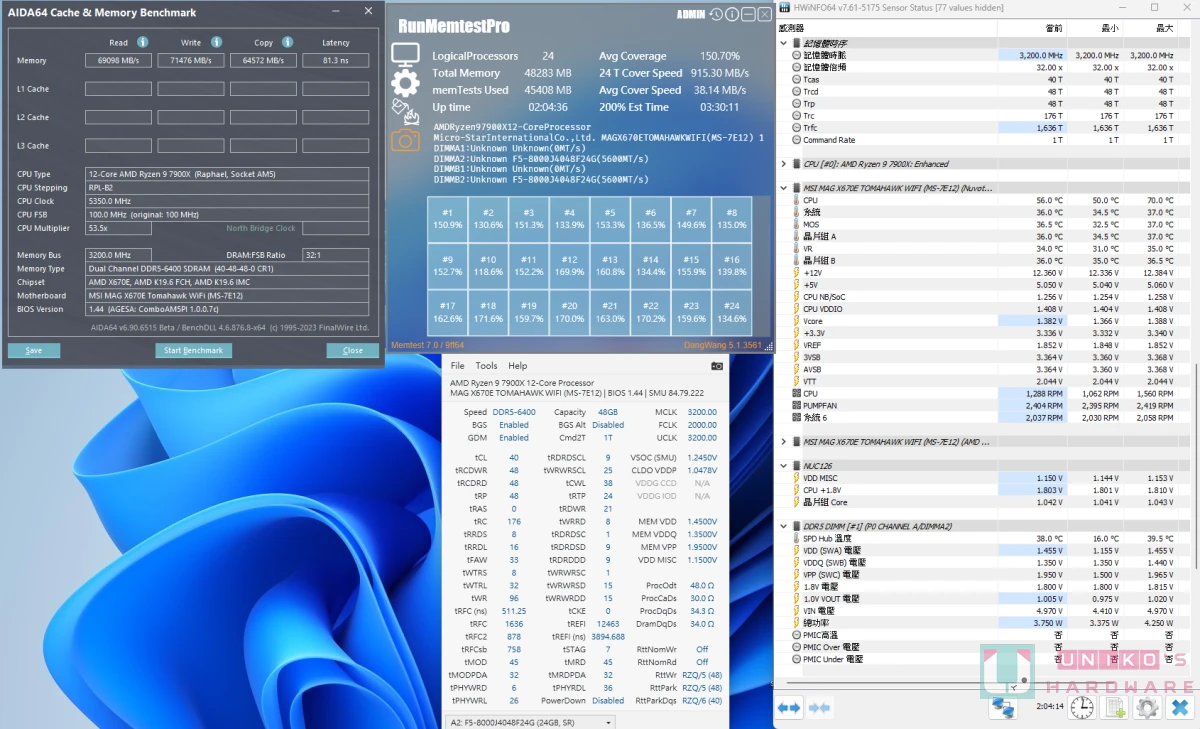1200x729 pixels.
Task: Click the Memory Read value field 69098 MB/s
Action: [x=118, y=61]
